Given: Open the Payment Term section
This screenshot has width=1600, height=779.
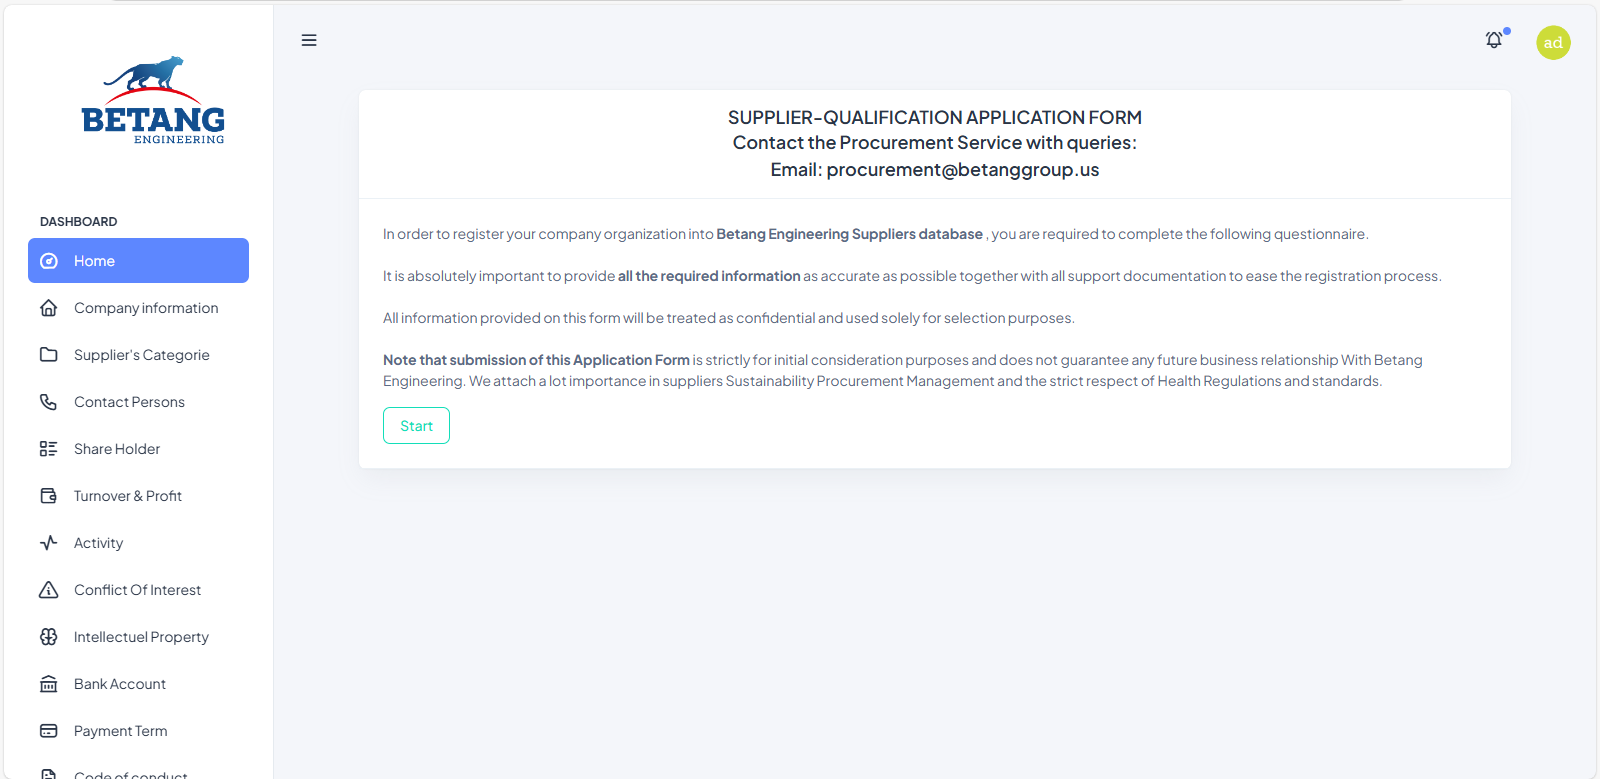Looking at the screenshot, I should (x=121, y=731).
